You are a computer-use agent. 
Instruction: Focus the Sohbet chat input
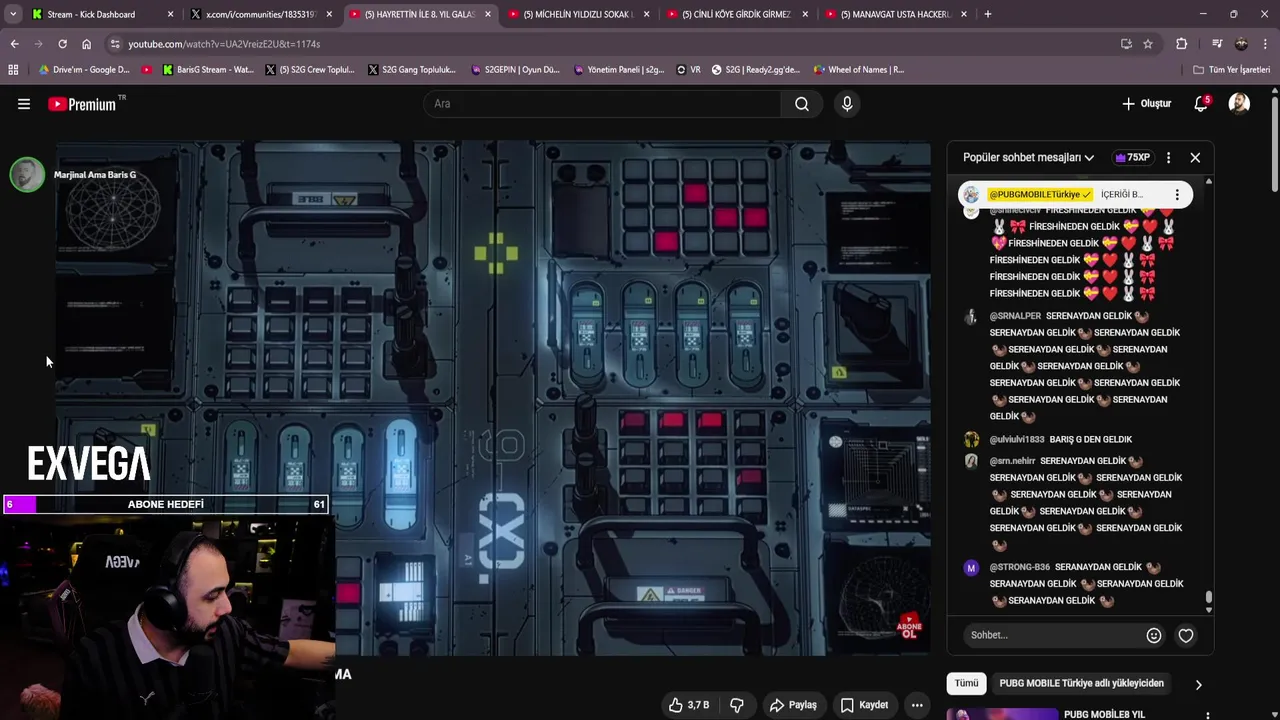pyautogui.click(x=1055, y=635)
